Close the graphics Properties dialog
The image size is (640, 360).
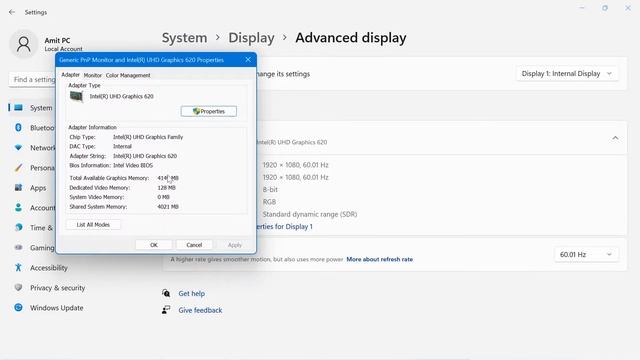248,60
